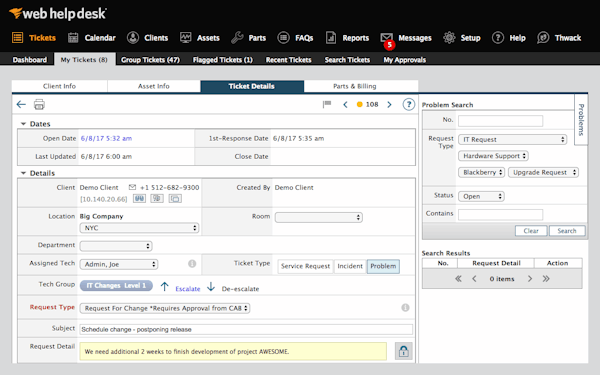Click the lock icon beside Request Detail
The width and height of the screenshot is (600, 375).
[404, 351]
